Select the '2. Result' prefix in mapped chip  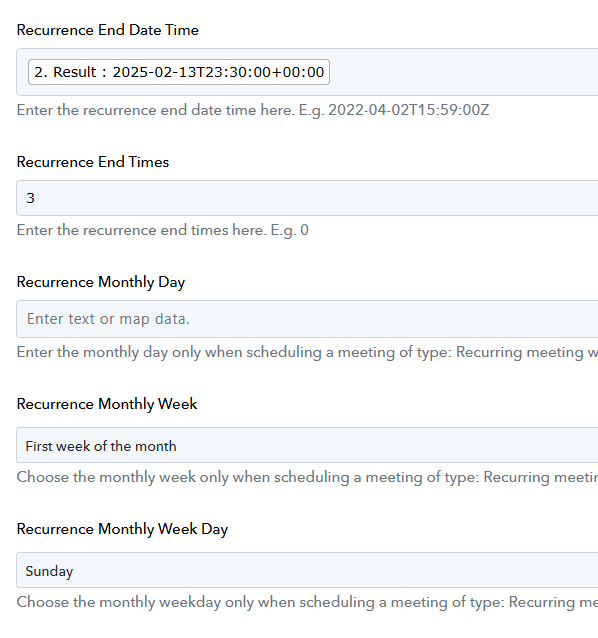pyautogui.click(x=65, y=72)
